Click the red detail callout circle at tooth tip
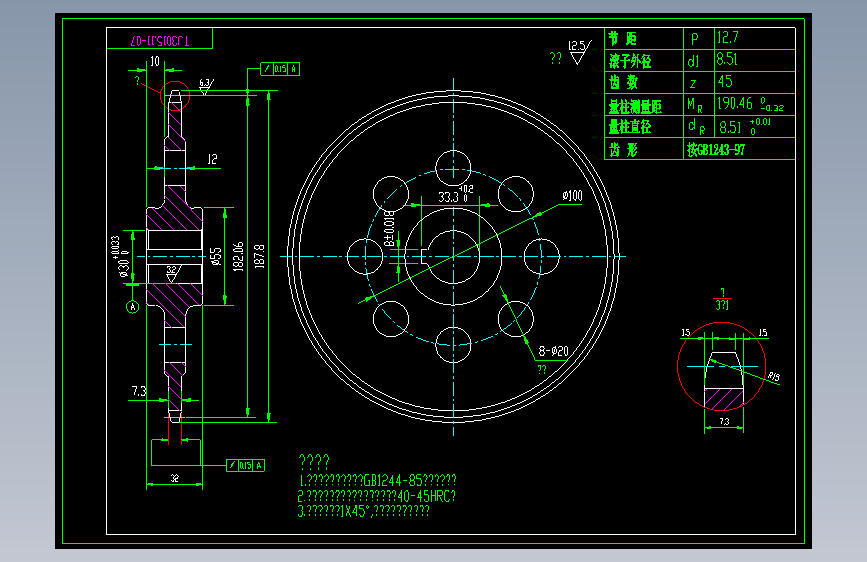 coord(175,96)
